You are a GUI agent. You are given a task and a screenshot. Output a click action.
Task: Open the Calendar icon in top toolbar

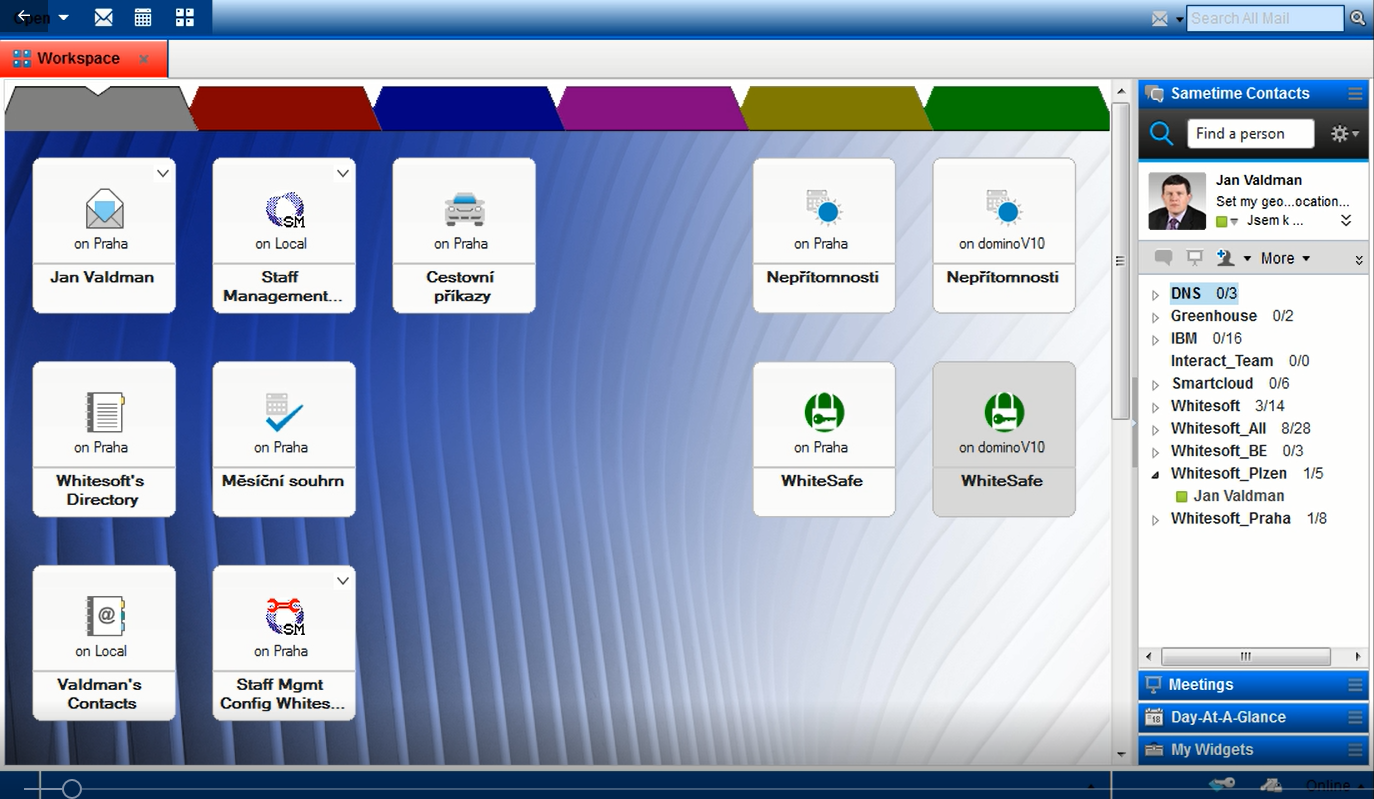tap(143, 18)
